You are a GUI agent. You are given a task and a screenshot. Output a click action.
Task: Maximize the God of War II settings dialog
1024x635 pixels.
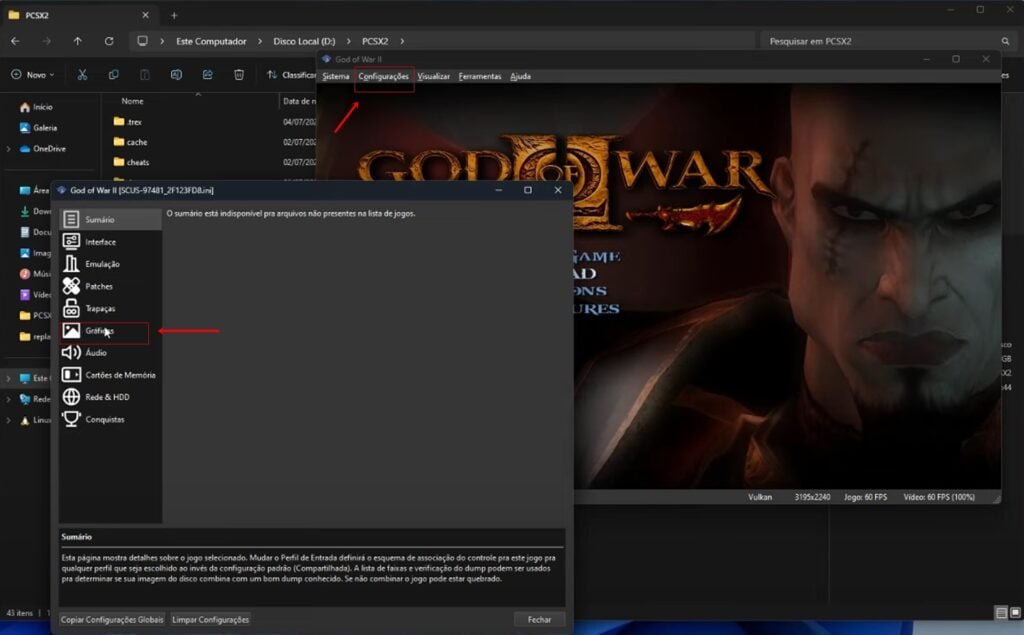click(x=528, y=190)
